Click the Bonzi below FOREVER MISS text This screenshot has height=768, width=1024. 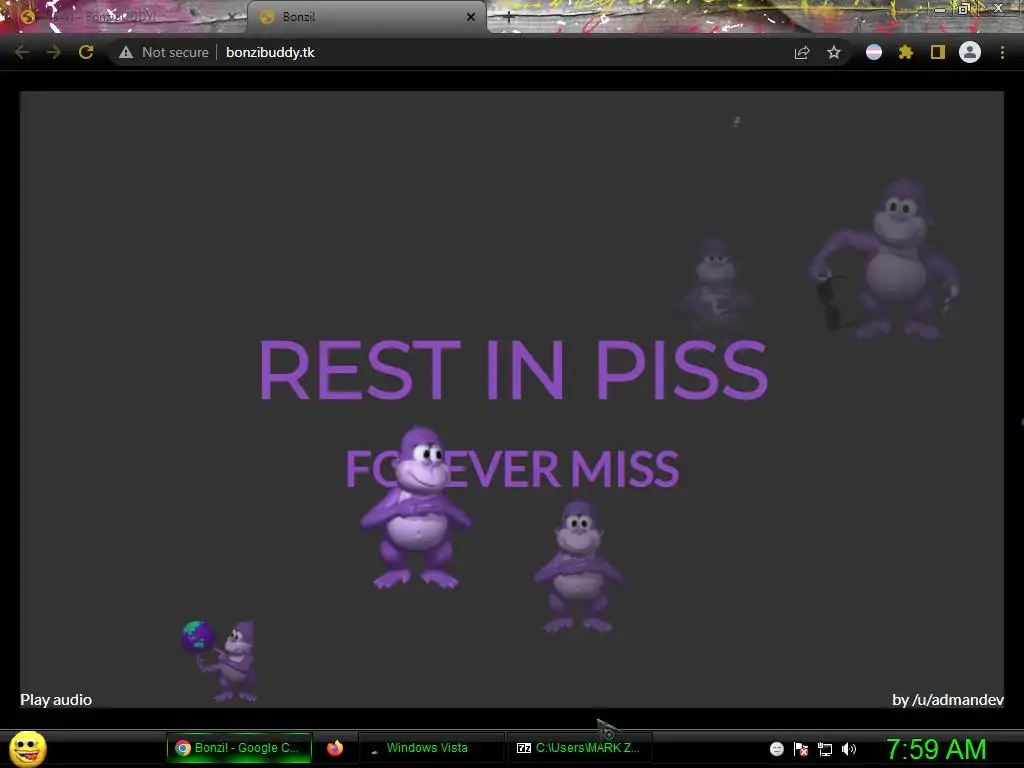[x=579, y=567]
